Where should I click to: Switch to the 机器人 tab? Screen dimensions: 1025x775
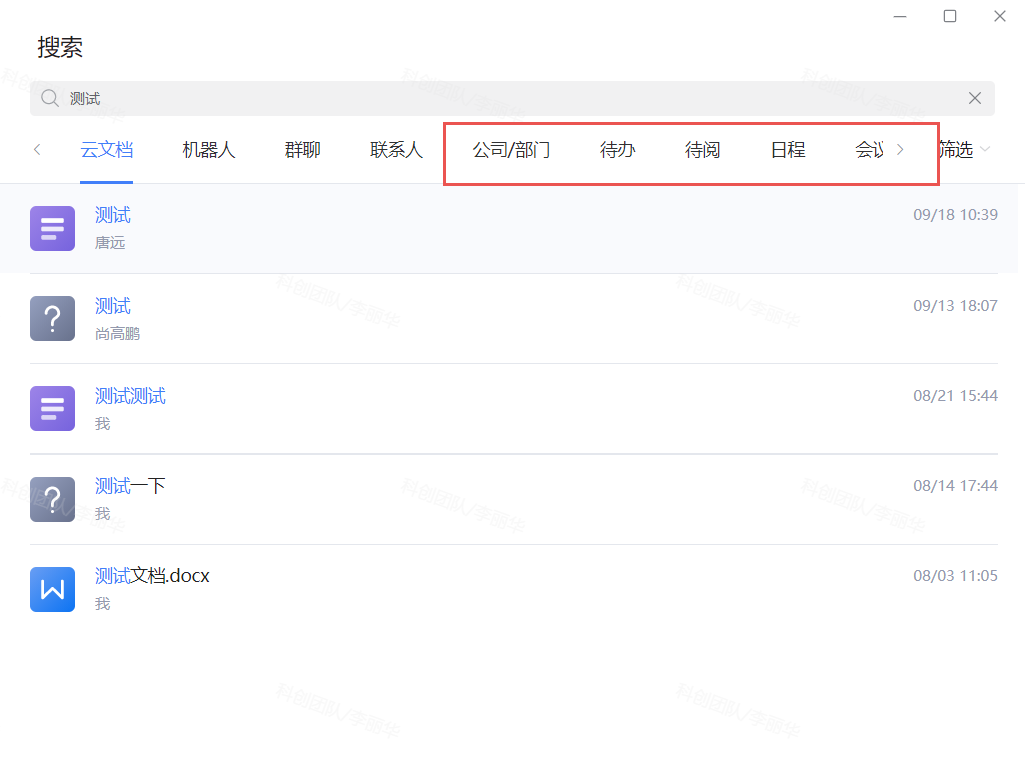pyautogui.click(x=208, y=150)
